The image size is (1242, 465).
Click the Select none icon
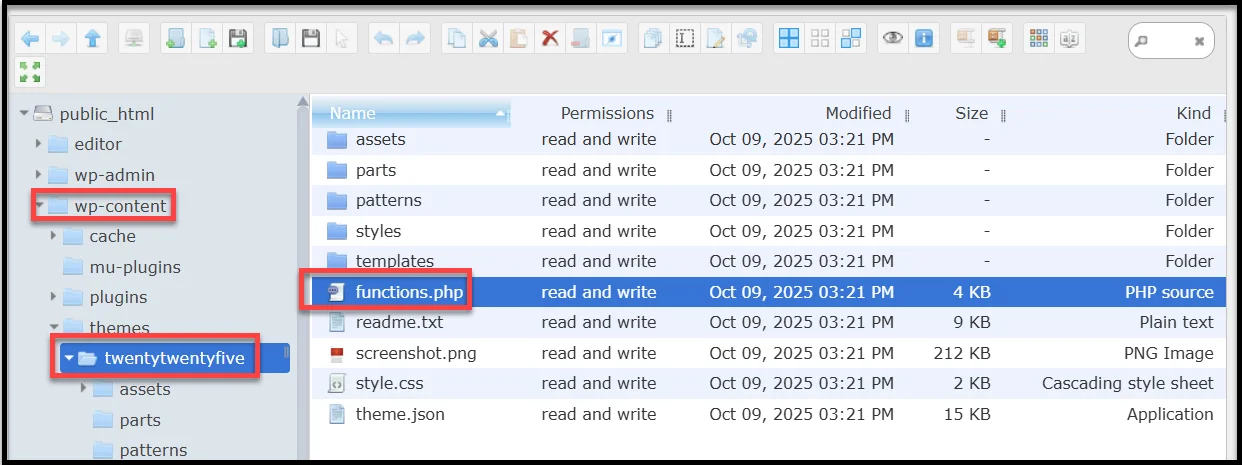(820, 39)
